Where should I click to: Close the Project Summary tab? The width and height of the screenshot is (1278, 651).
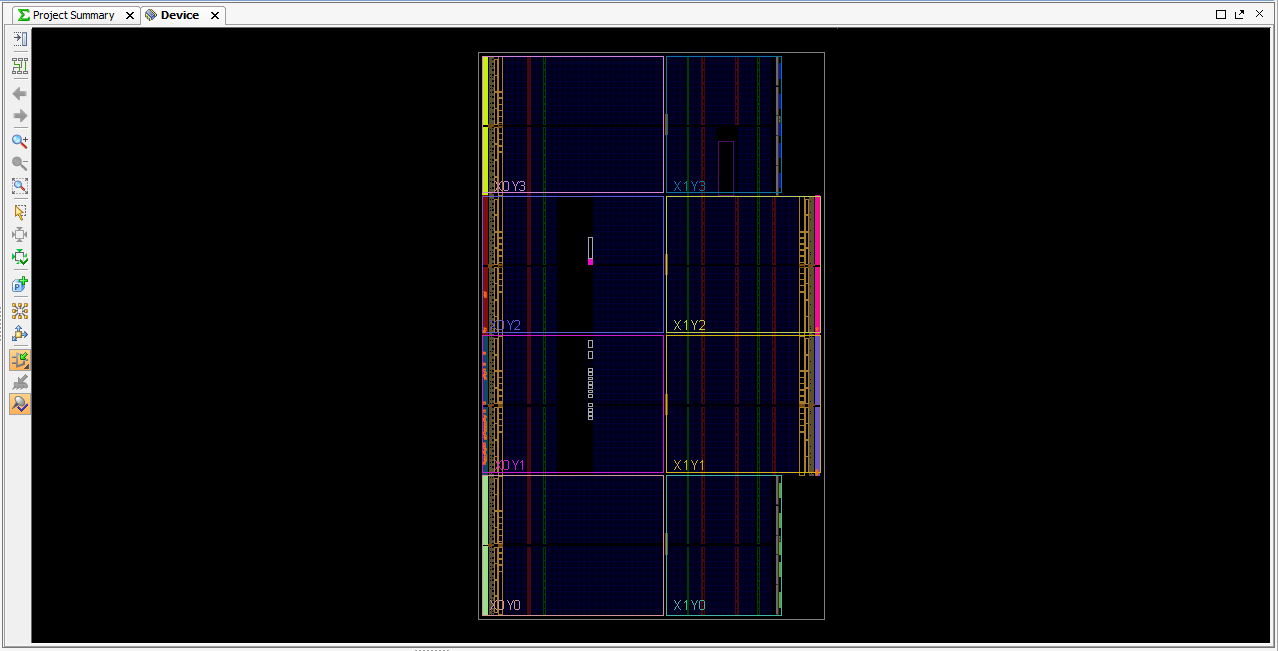[129, 15]
